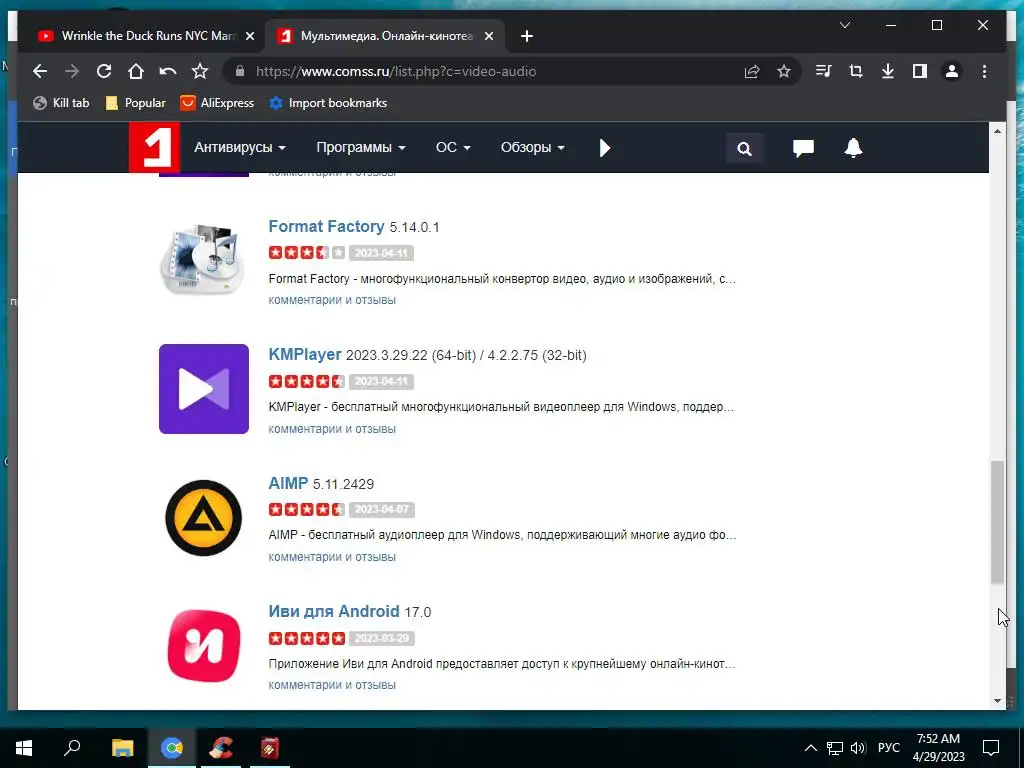This screenshot has height=768, width=1024.
Task: Open the browser home page icon
Action: click(x=136, y=71)
